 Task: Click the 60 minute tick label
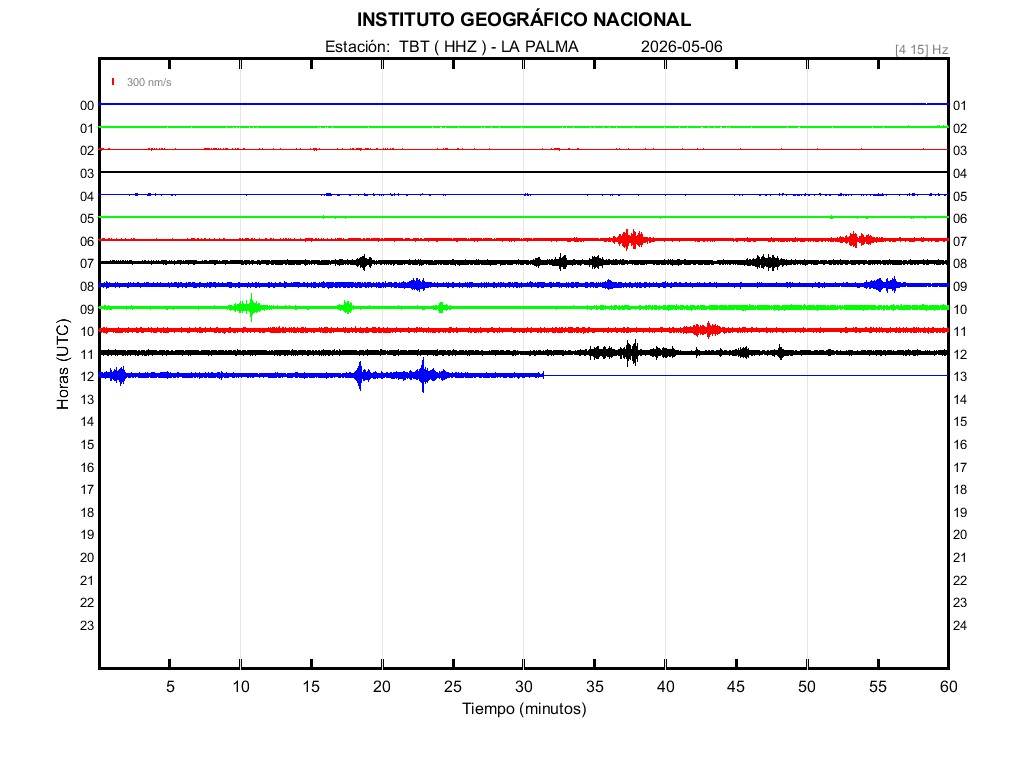948,686
